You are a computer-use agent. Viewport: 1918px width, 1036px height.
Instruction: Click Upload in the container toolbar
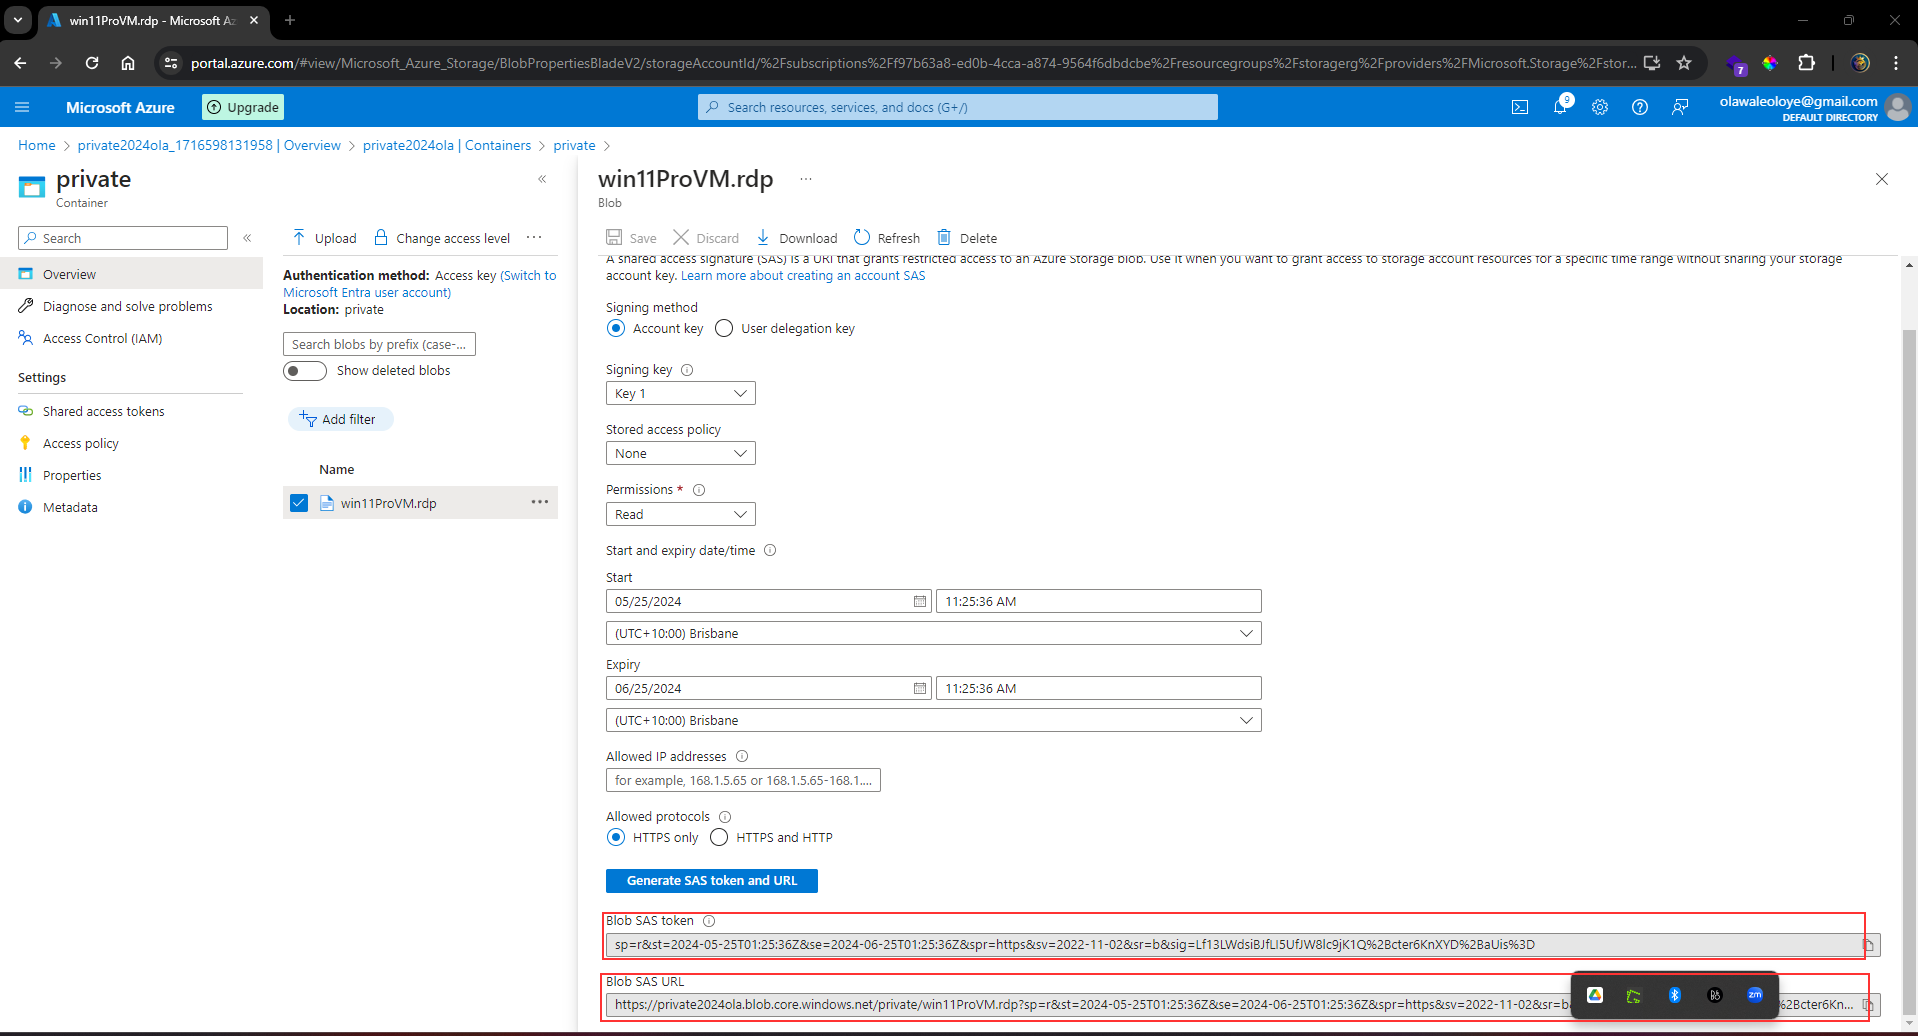click(x=324, y=238)
